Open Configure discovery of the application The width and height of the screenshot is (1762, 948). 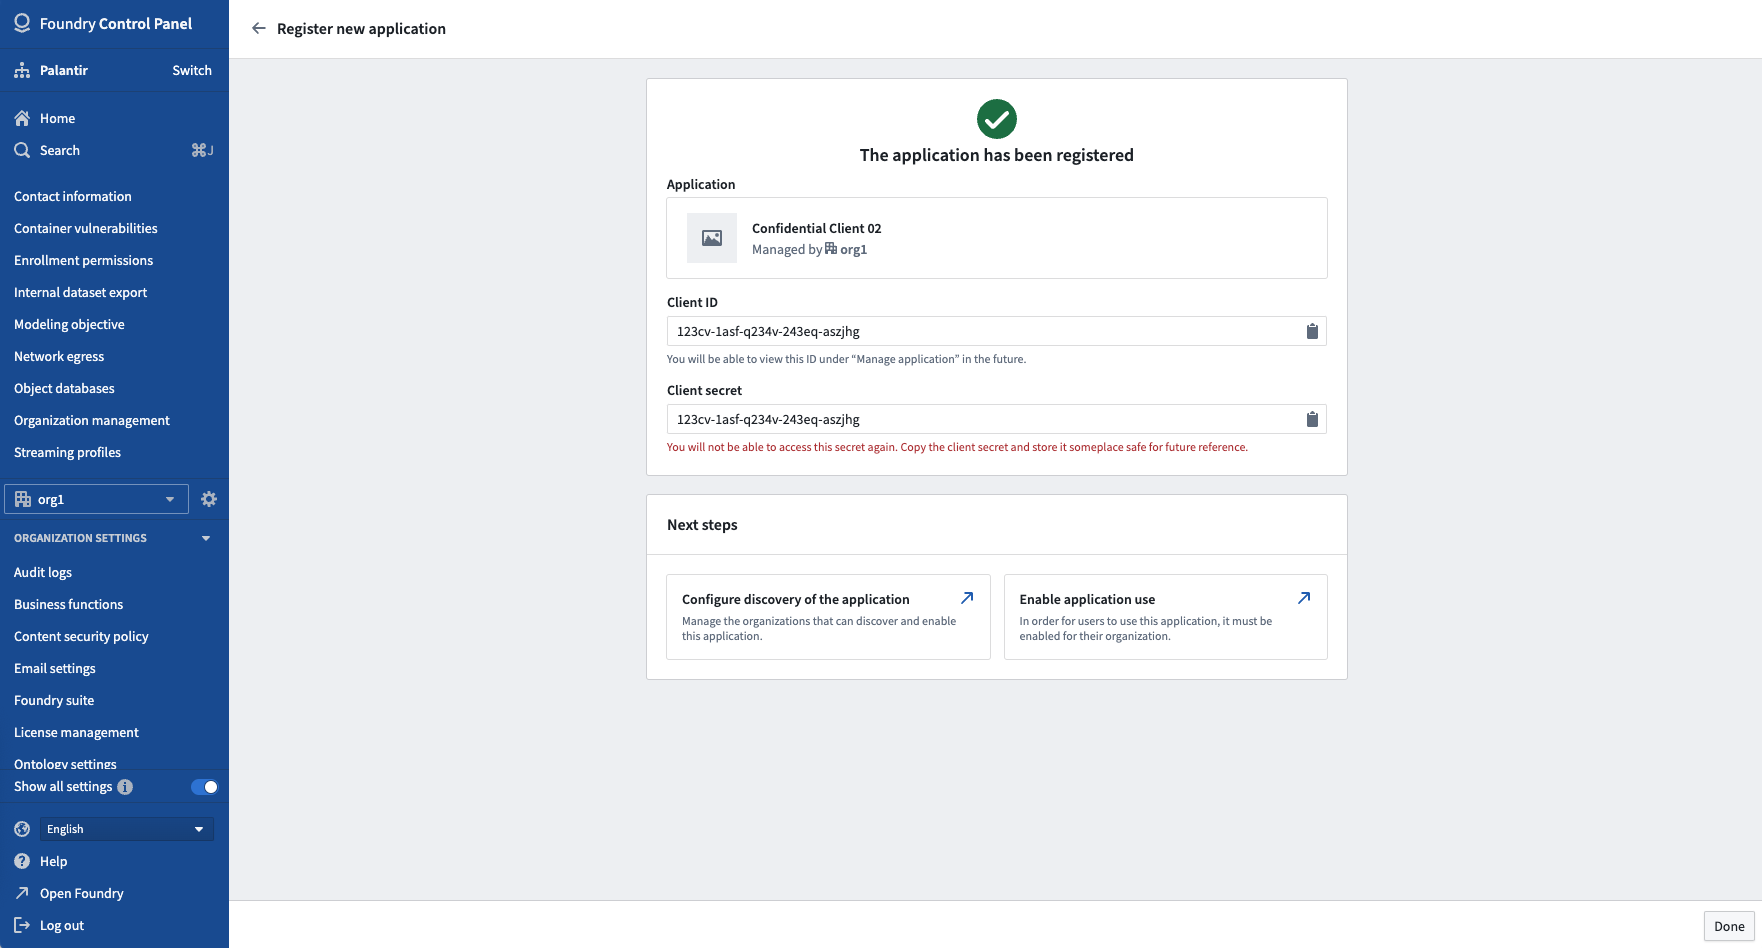pos(828,617)
